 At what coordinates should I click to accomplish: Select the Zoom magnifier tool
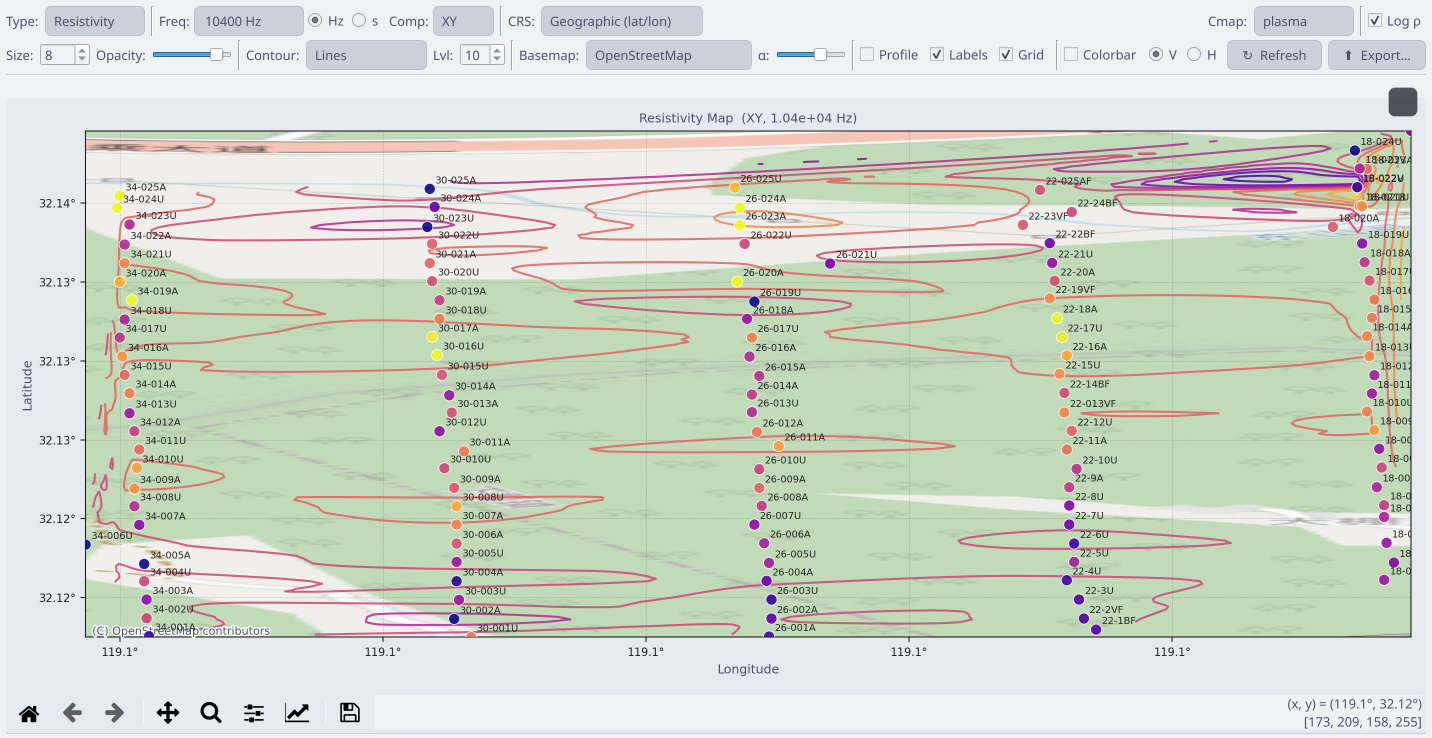click(x=211, y=713)
